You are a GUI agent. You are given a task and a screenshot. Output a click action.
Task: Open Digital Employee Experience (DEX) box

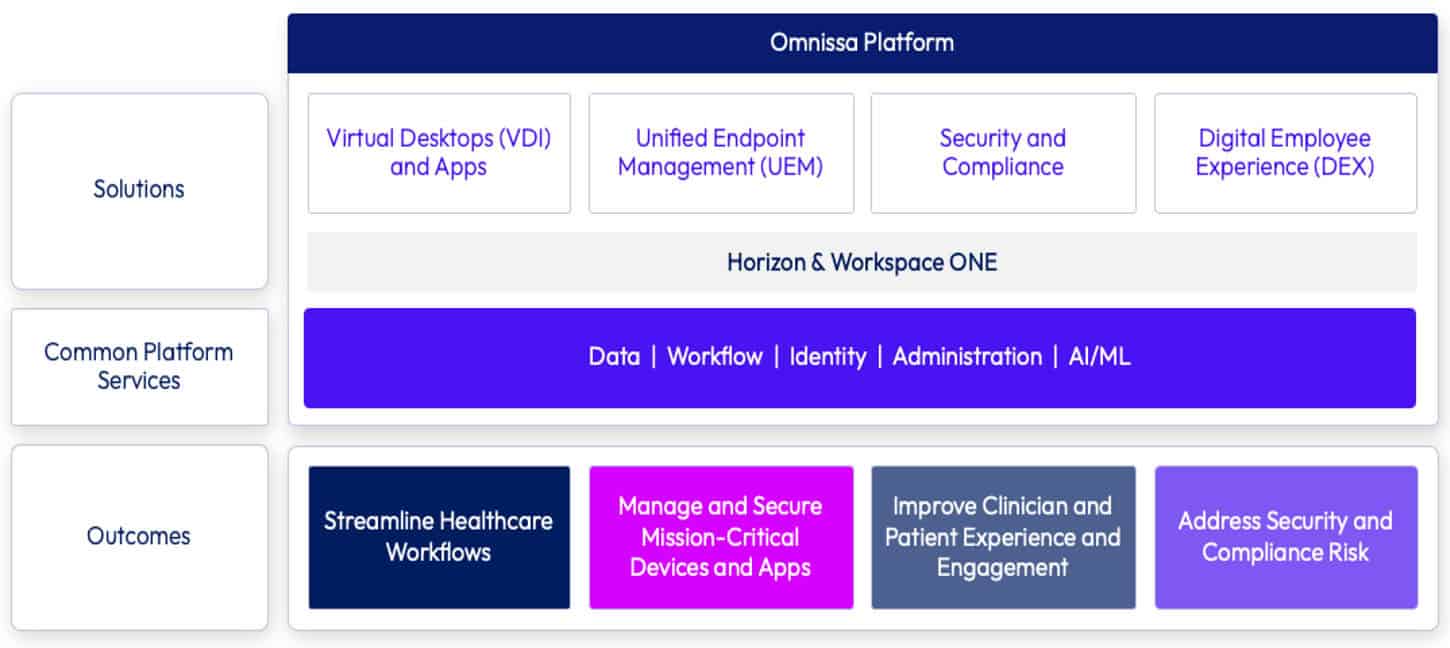click(1285, 153)
